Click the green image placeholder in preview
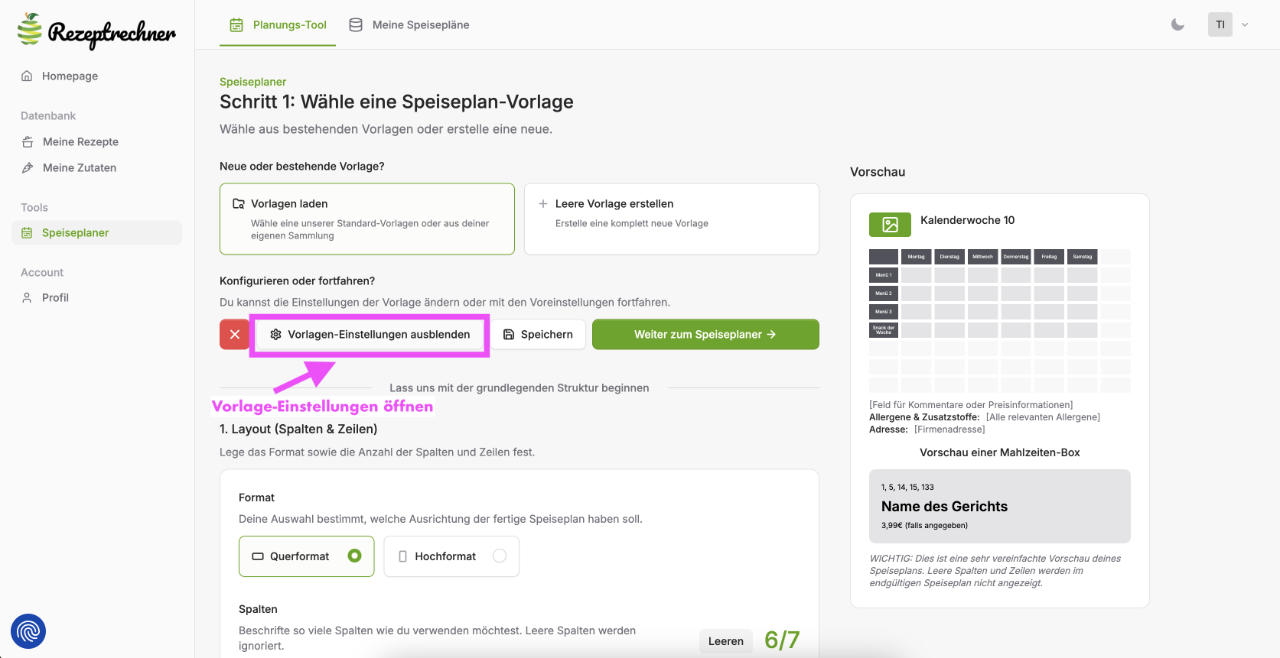The width and height of the screenshot is (1280, 658). (889, 225)
